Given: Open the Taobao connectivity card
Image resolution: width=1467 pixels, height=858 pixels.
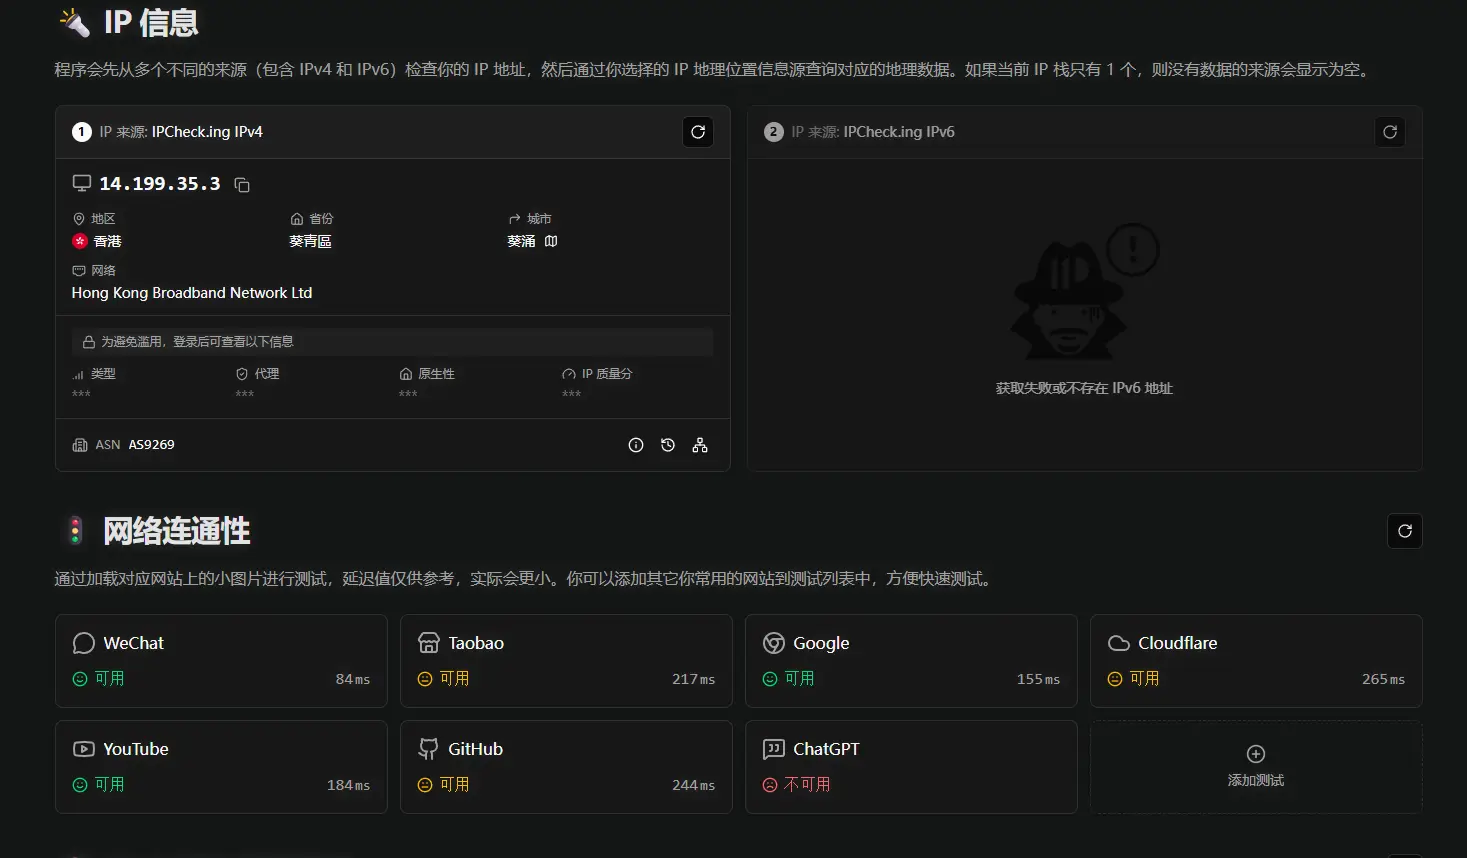Looking at the screenshot, I should pyautogui.click(x=566, y=661).
